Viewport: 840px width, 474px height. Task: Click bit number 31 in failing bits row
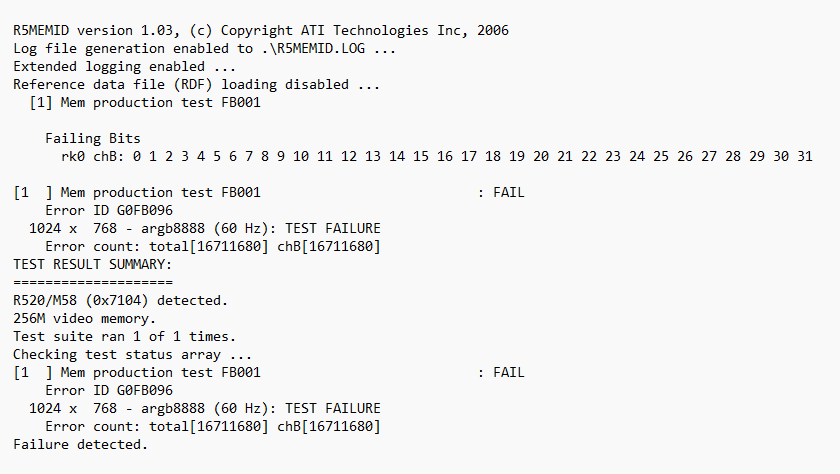pyautogui.click(x=805, y=157)
